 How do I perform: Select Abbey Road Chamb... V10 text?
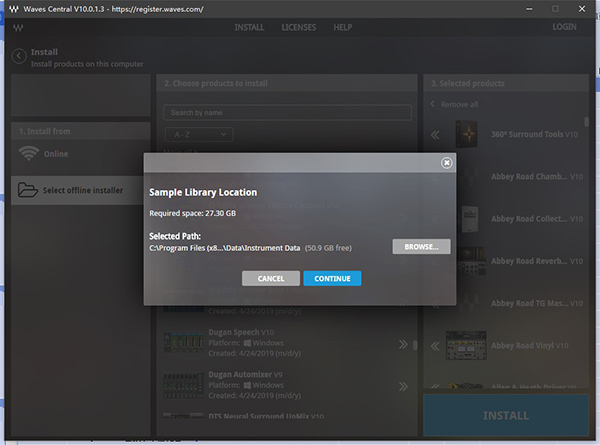click(x=537, y=176)
